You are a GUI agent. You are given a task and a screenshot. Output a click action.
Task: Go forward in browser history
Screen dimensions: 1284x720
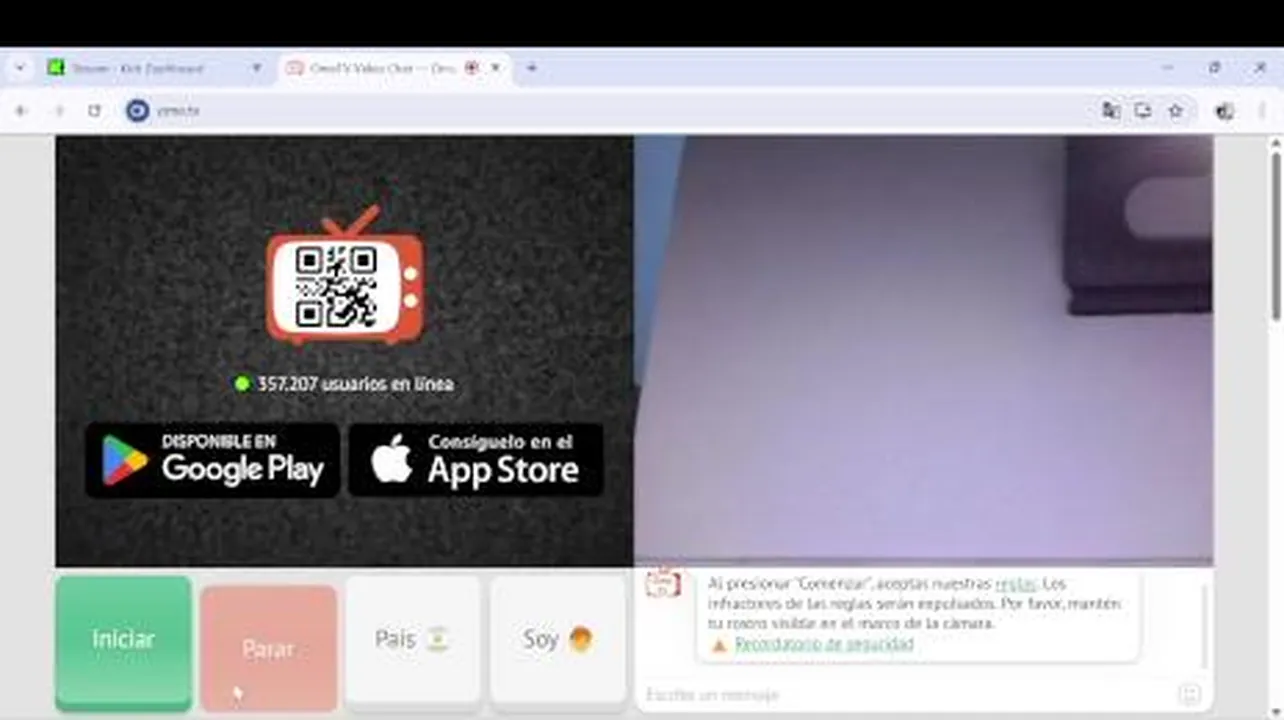point(58,111)
